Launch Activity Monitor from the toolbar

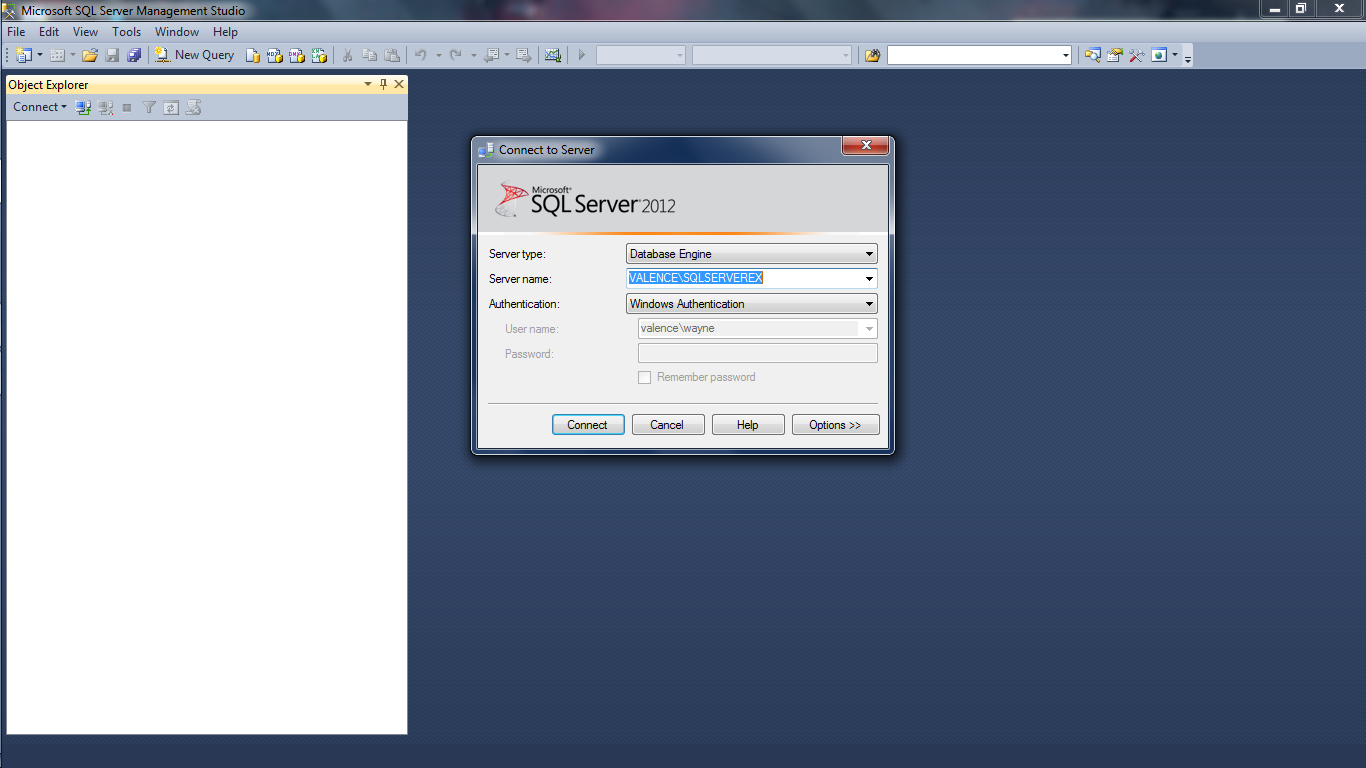click(553, 55)
